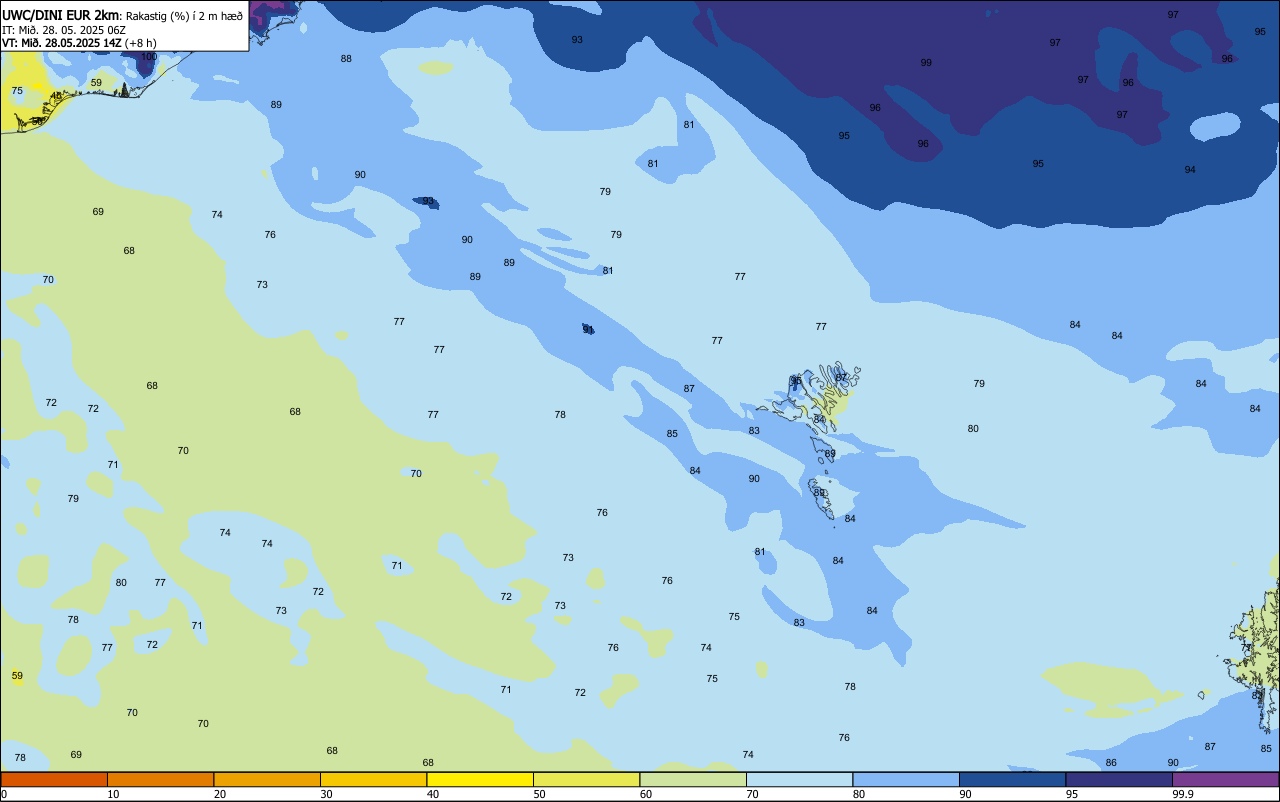Choose the dark blue 90–95 legend segment
This screenshot has width=1280, height=802.
coord(1012,779)
